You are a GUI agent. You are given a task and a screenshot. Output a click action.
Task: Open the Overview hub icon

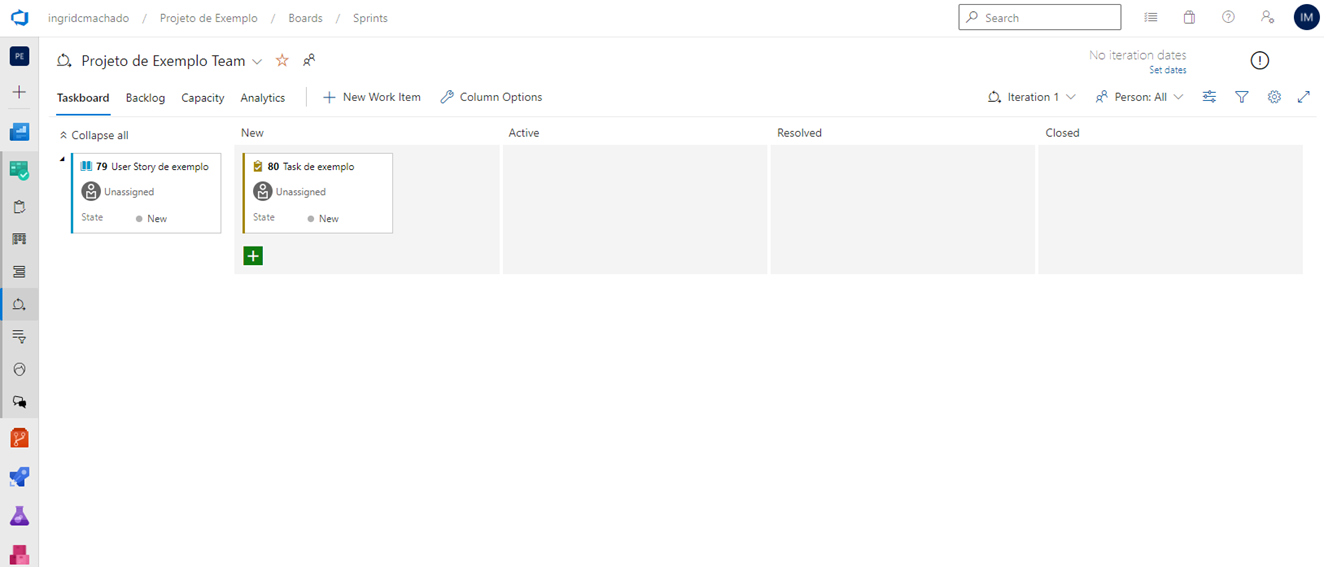tap(19, 132)
